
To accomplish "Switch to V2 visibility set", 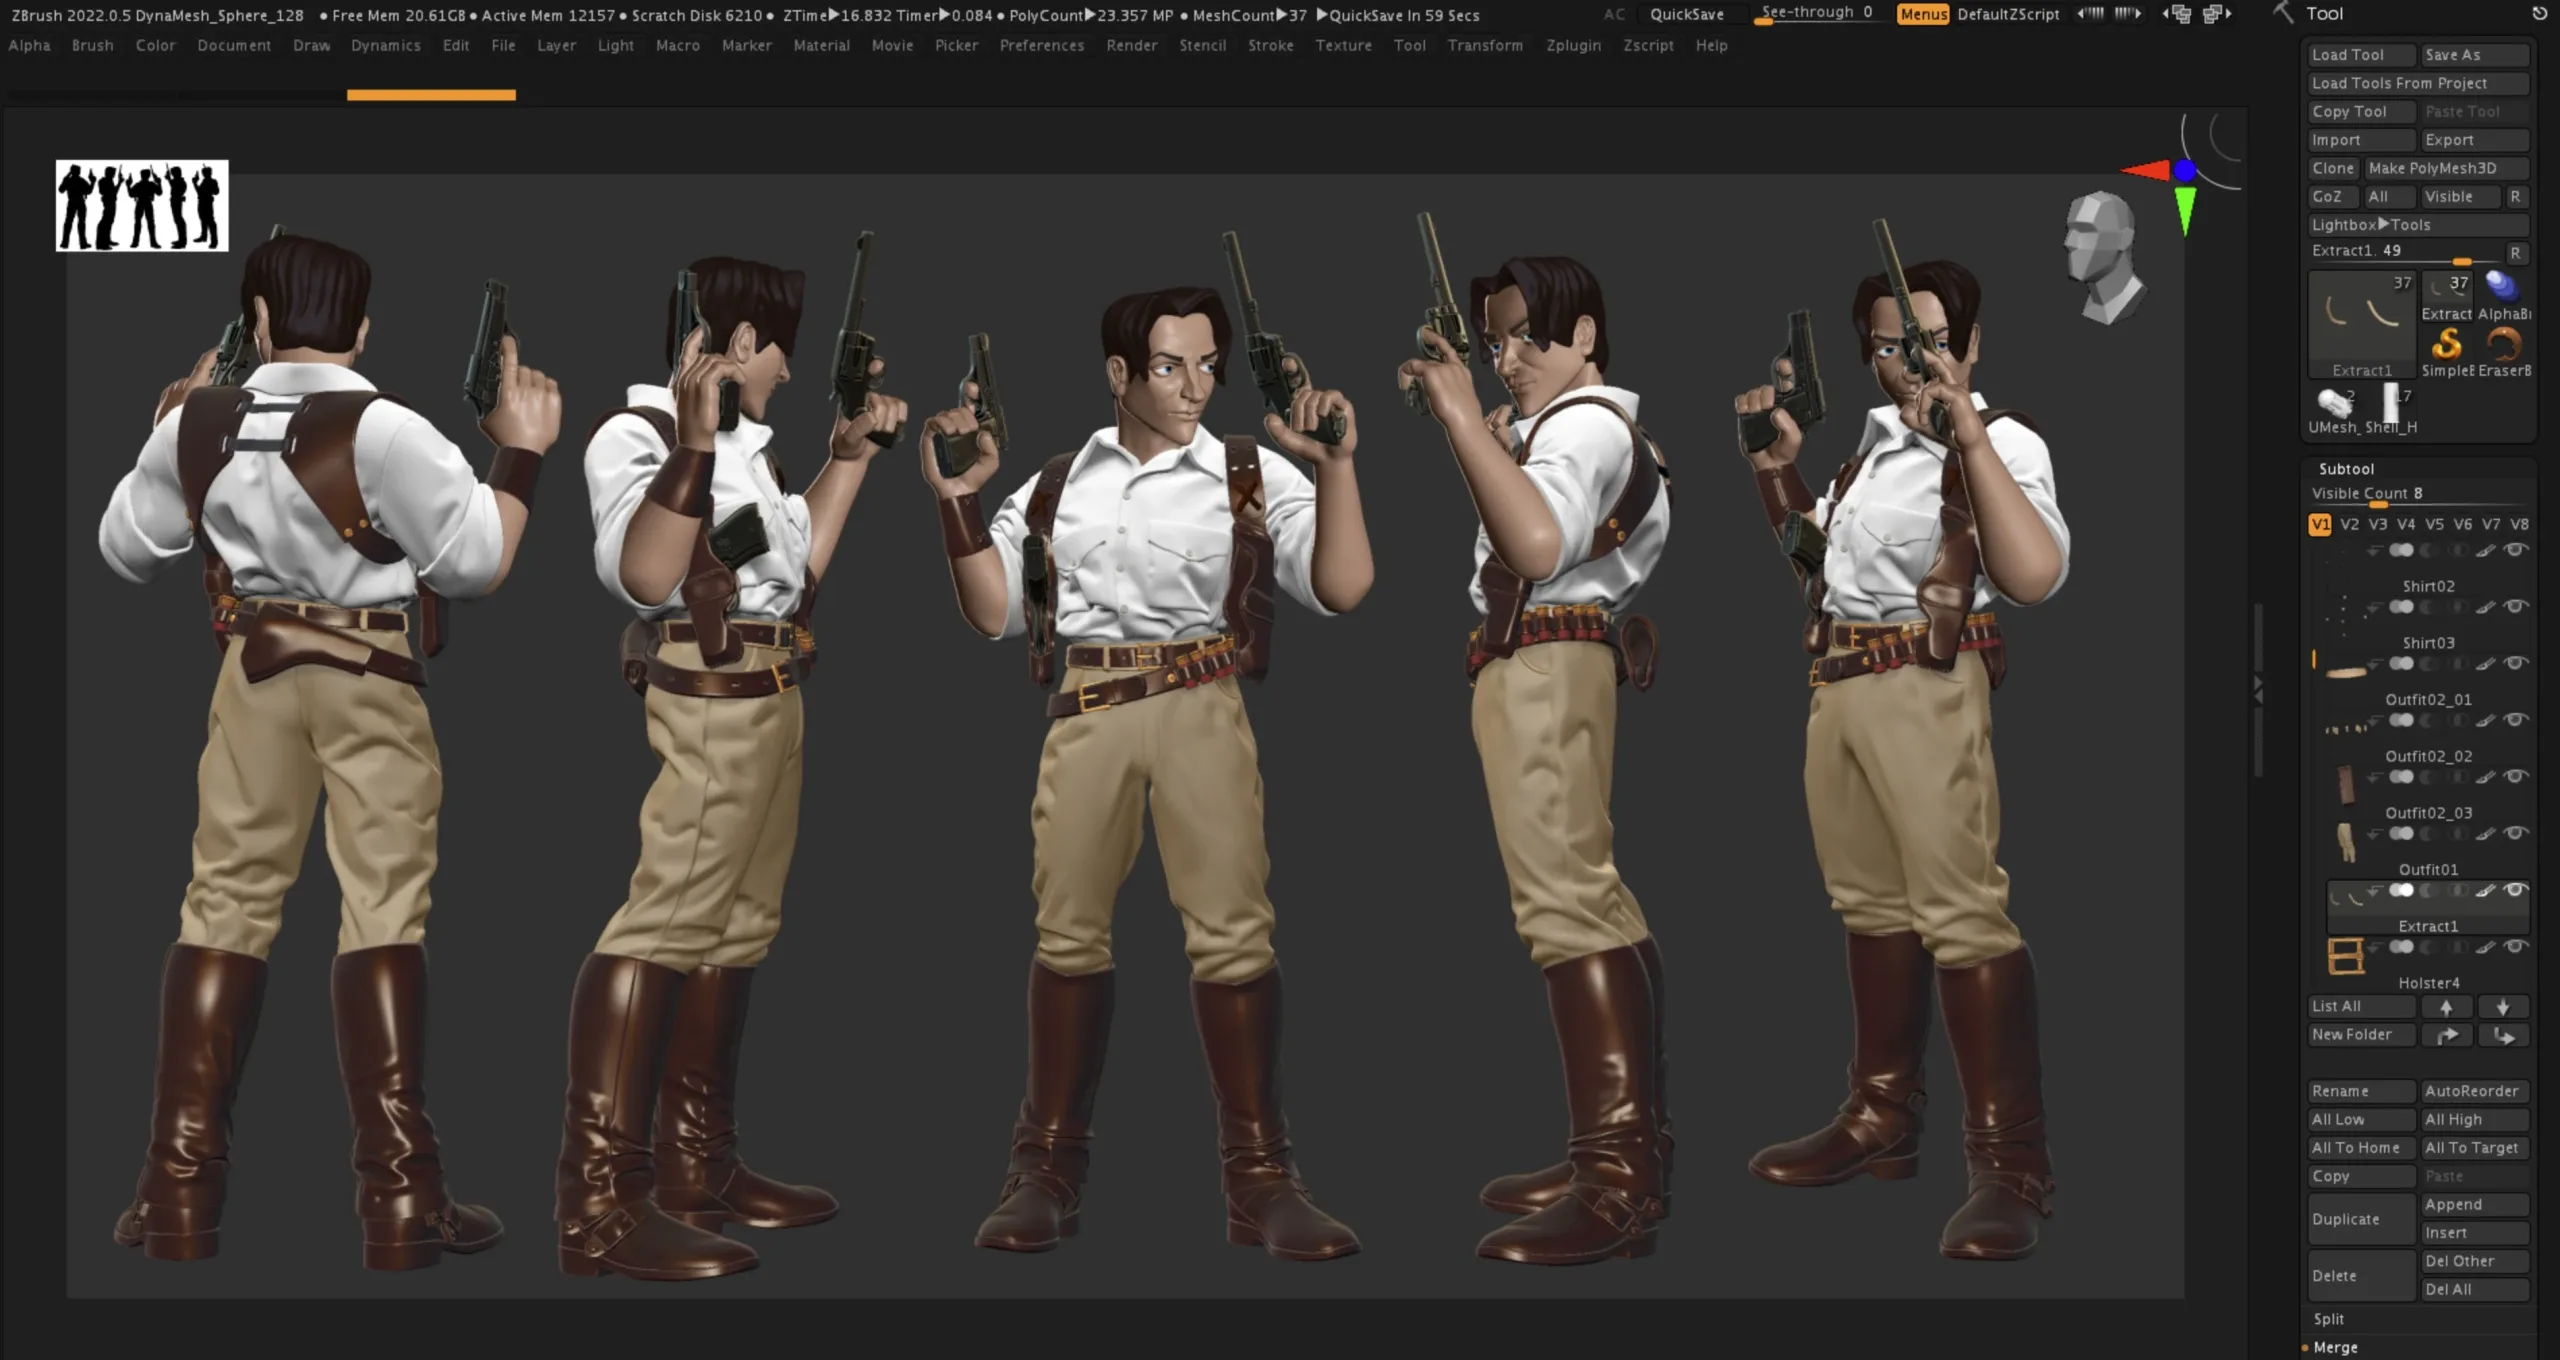I will (x=2349, y=524).
